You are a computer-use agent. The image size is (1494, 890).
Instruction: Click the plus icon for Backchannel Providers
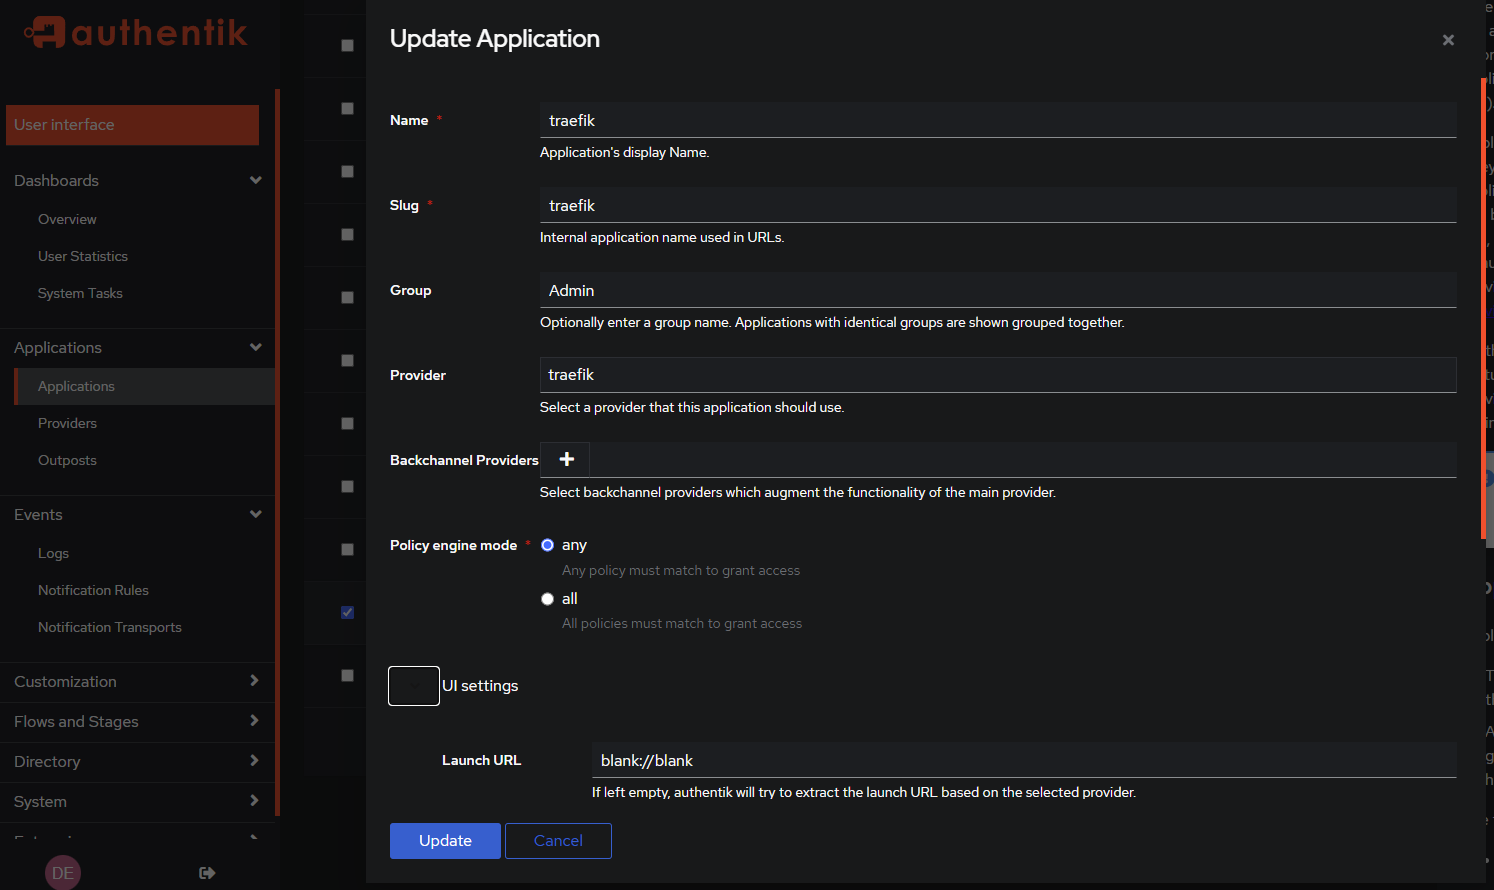click(566, 459)
